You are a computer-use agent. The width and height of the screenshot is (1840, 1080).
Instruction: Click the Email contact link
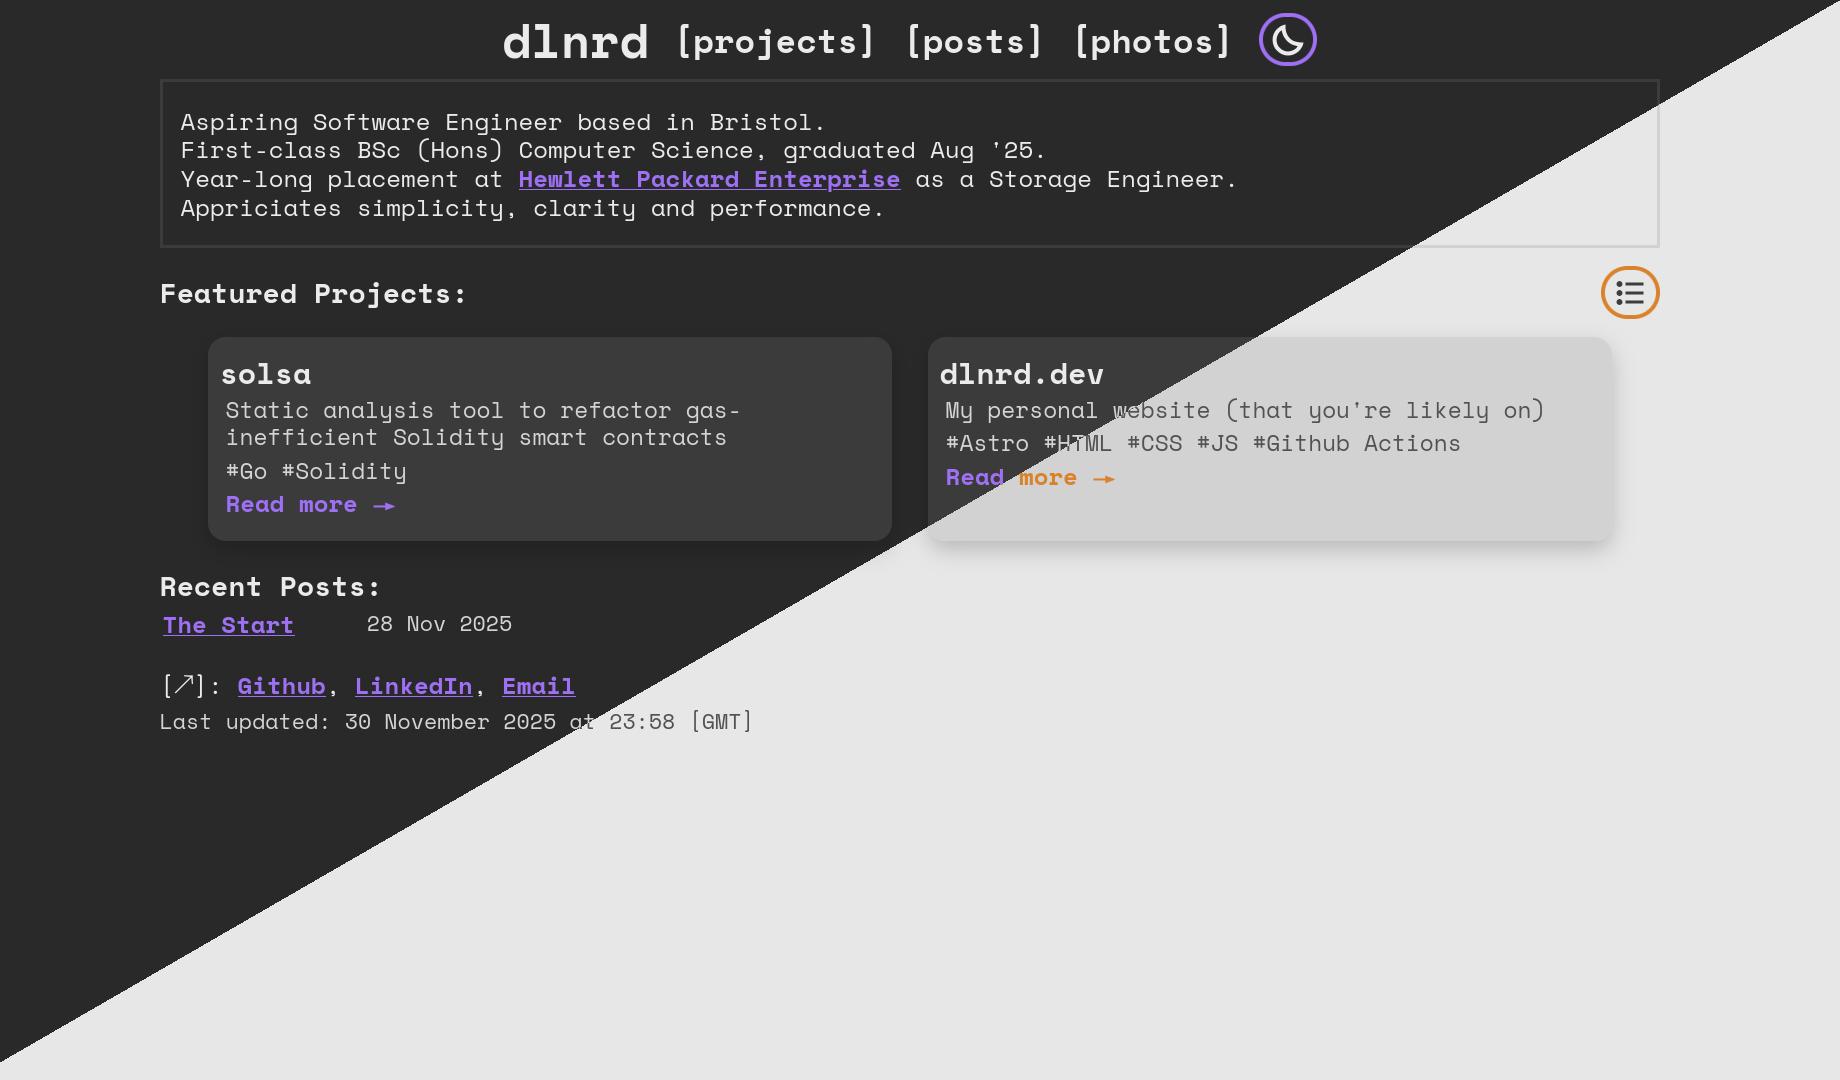(x=538, y=687)
